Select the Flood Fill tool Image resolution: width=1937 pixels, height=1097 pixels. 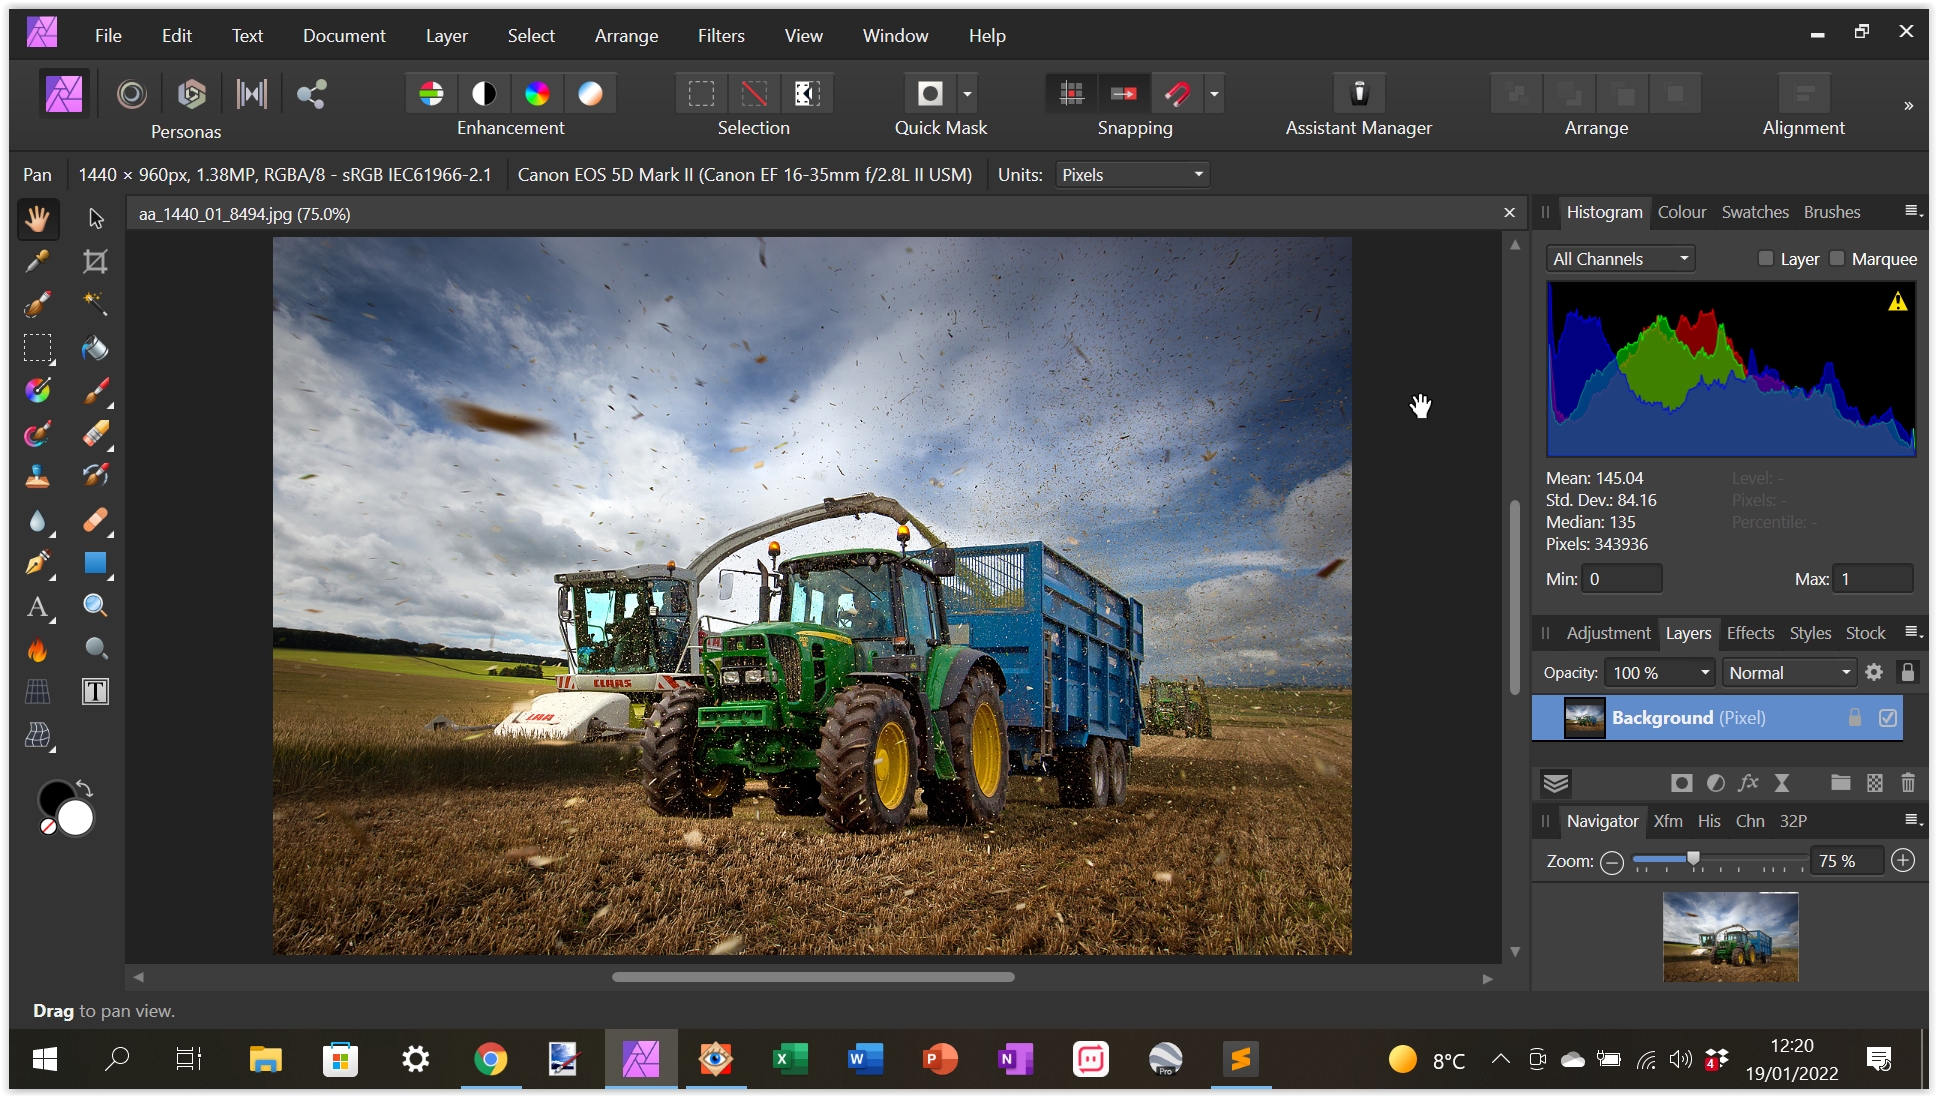pos(95,349)
